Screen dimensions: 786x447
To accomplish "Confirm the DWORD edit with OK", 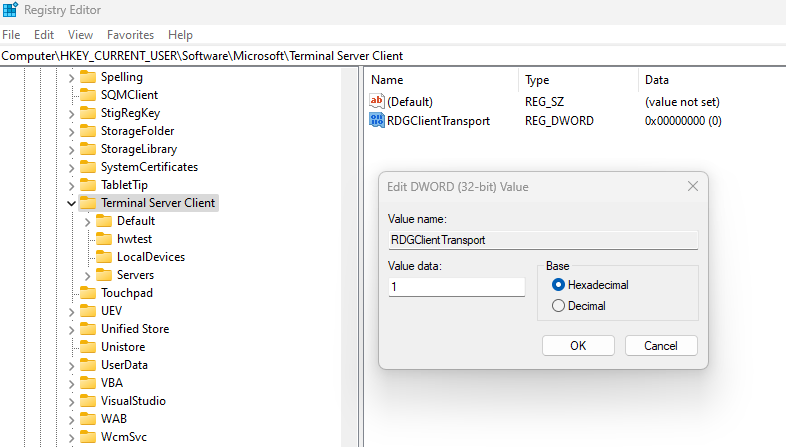I will pyautogui.click(x=578, y=346).
